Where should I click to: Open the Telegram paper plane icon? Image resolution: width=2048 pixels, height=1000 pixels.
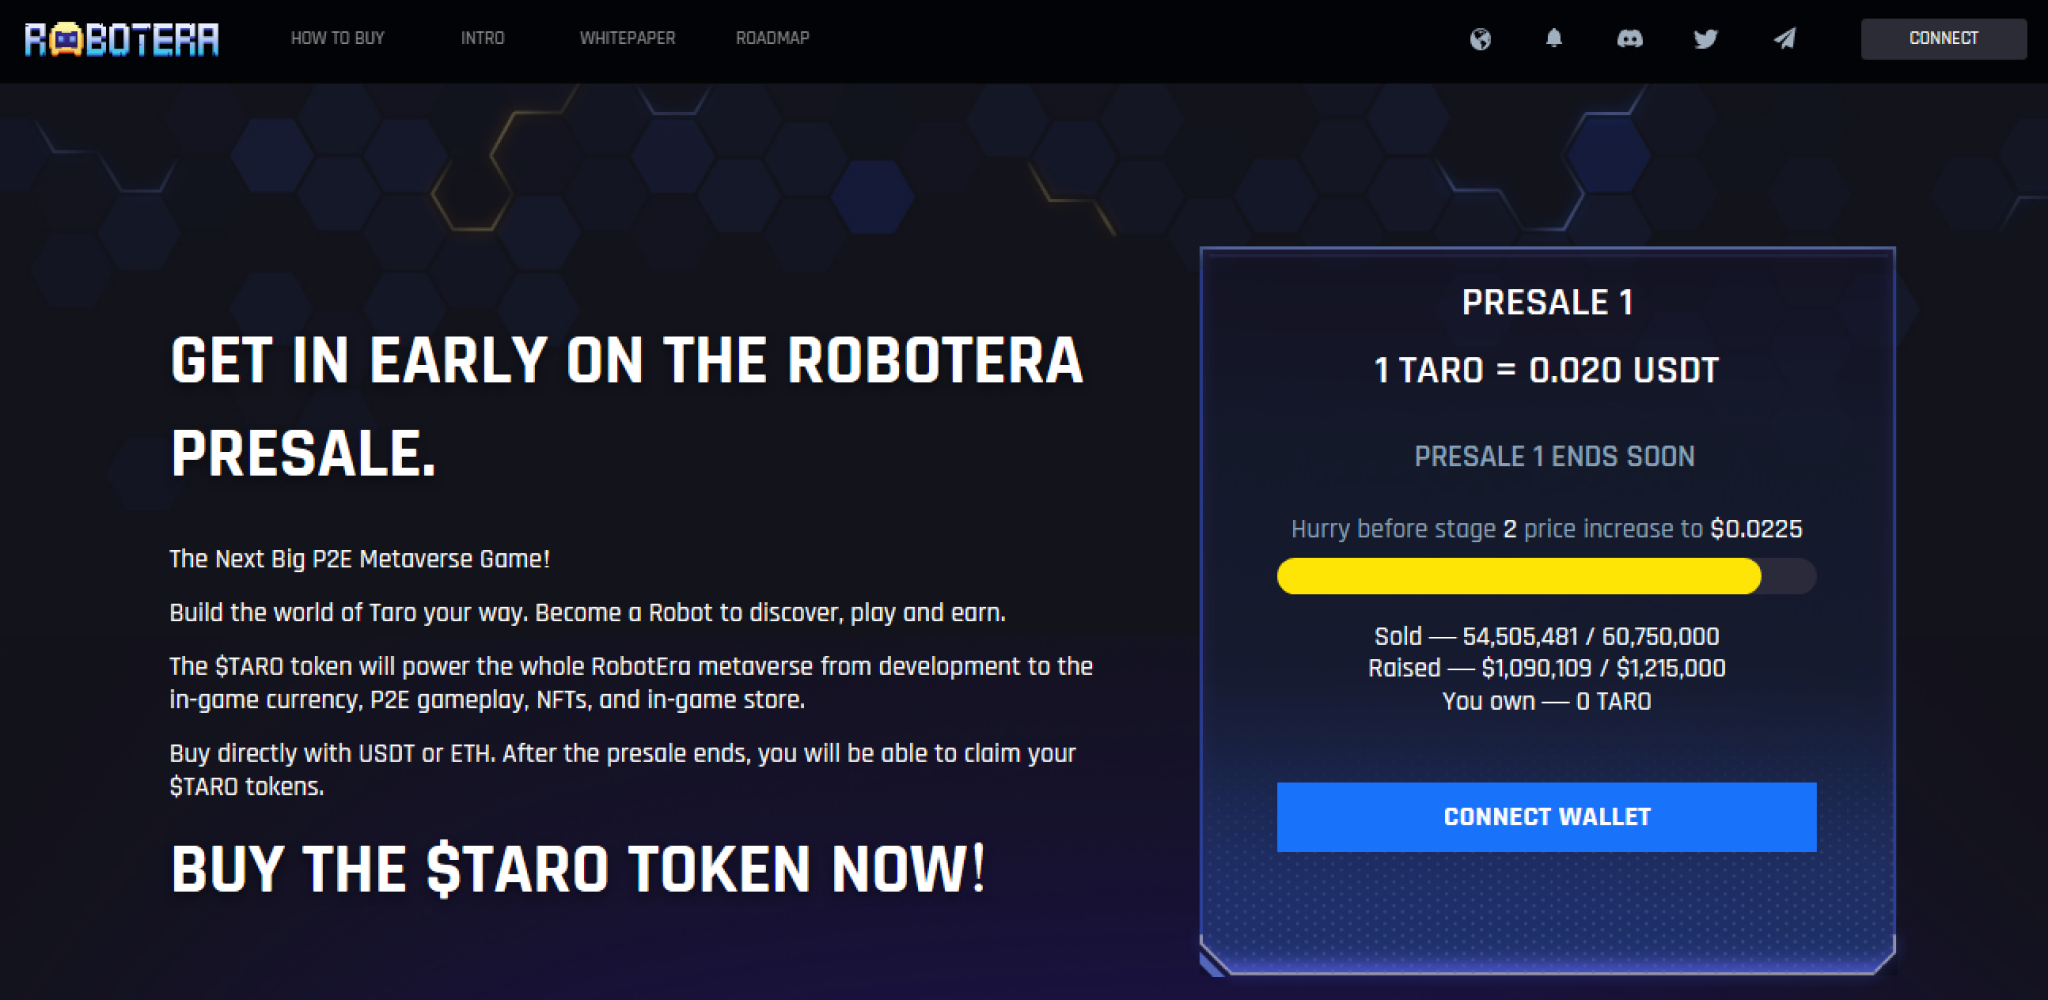[x=1784, y=38]
